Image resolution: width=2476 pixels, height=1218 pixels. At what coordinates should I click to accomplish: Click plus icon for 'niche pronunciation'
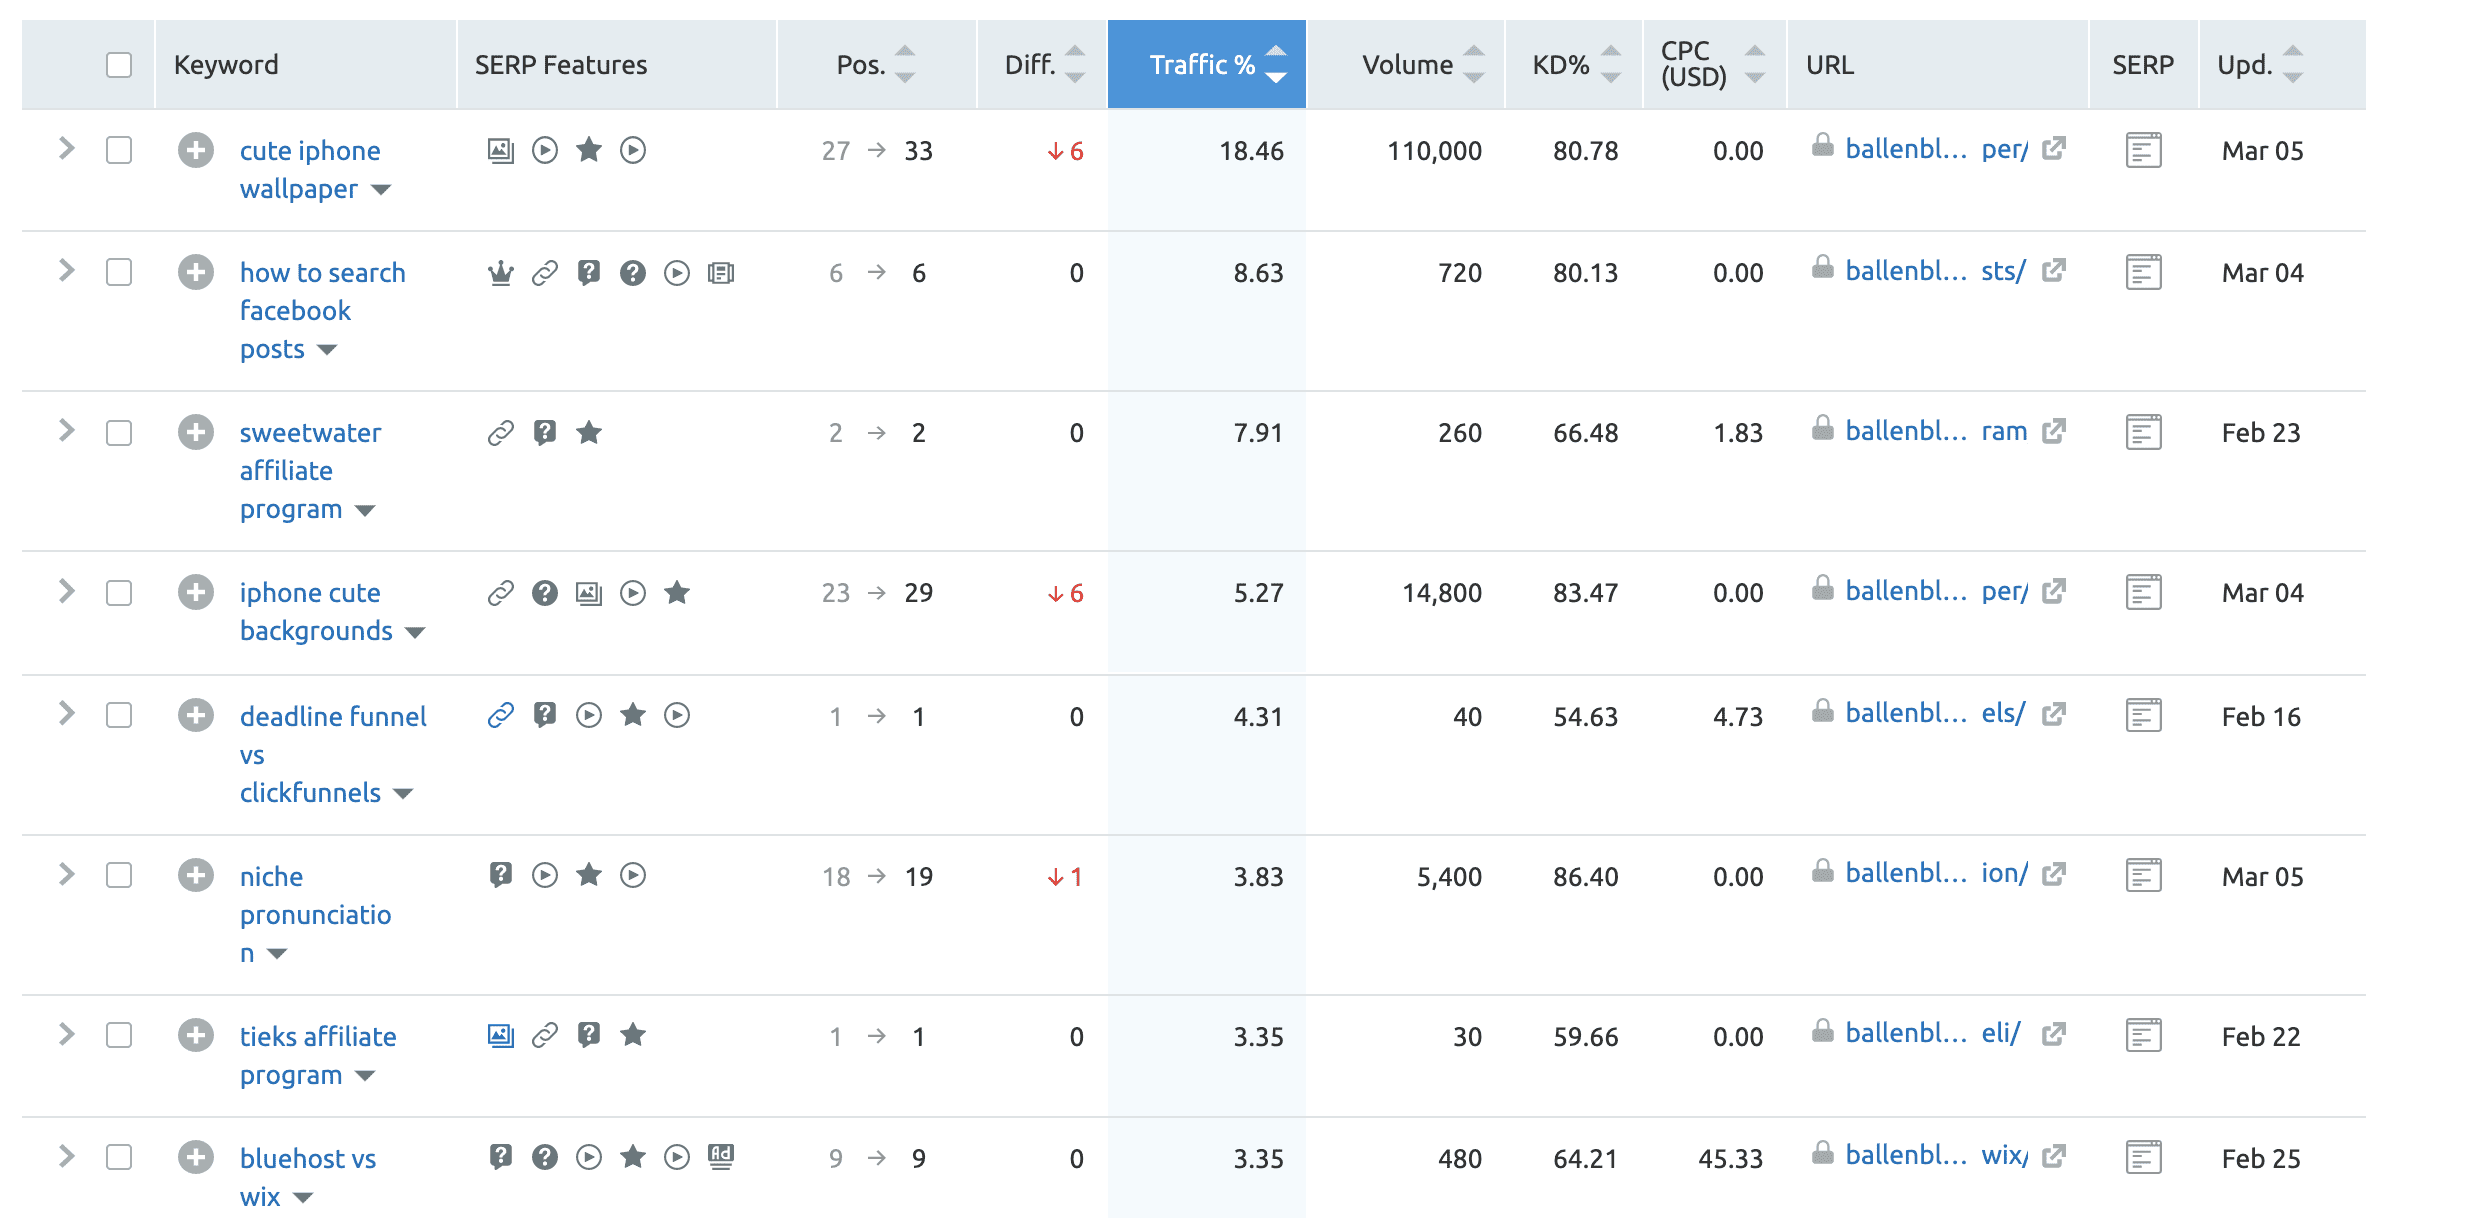click(x=196, y=875)
